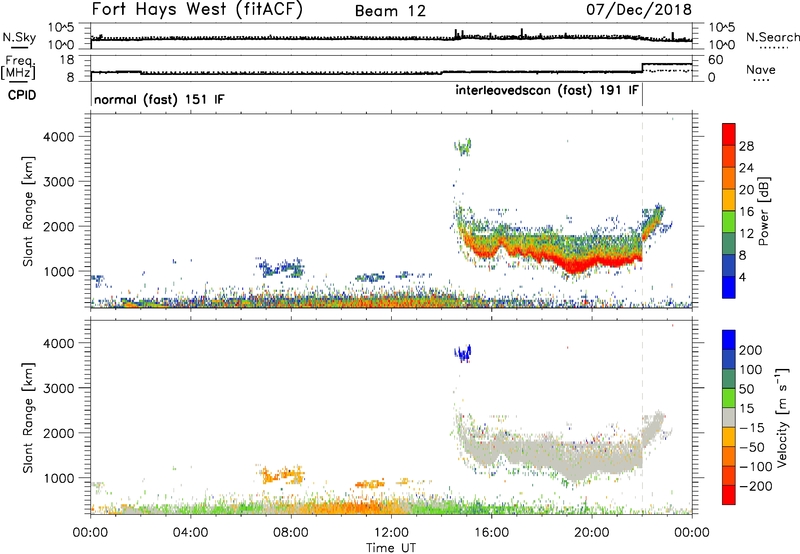Click the '4000' tick of the power panel

pyautogui.click(x=58, y=137)
